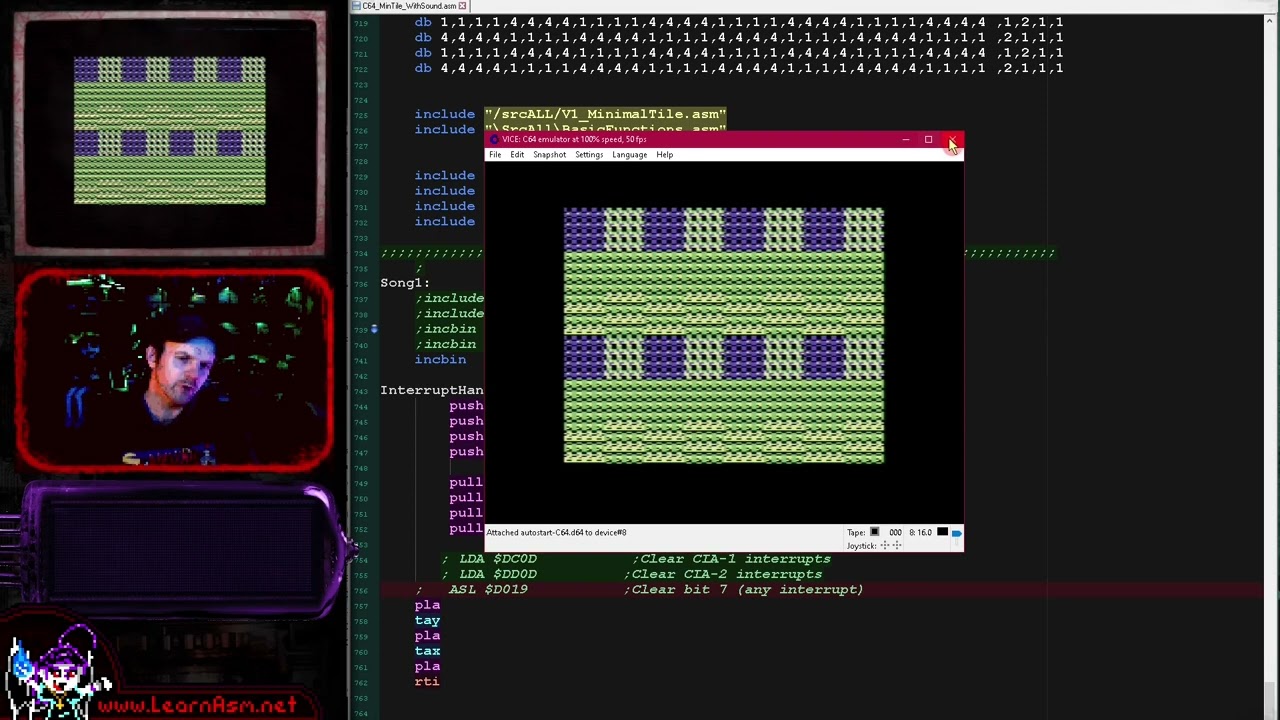Click the 'Tape:' status label

pyautogui.click(x=856, y=533)
